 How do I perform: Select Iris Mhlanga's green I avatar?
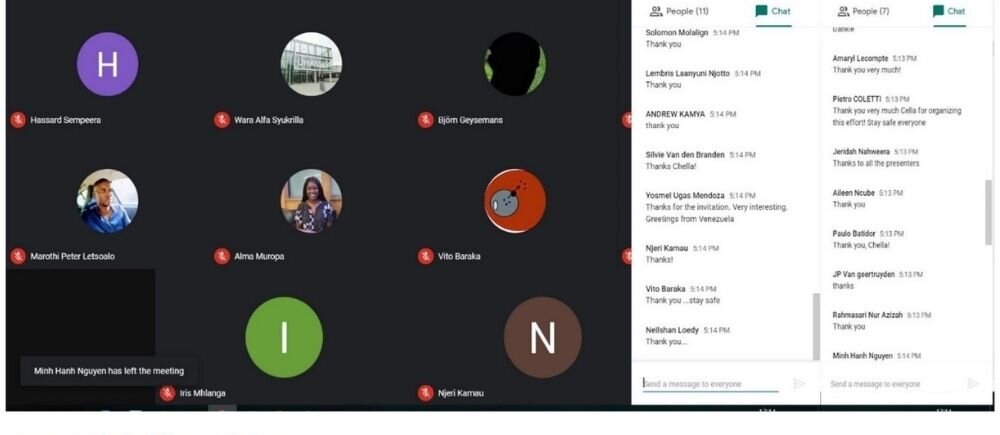(x=284, y=337)
